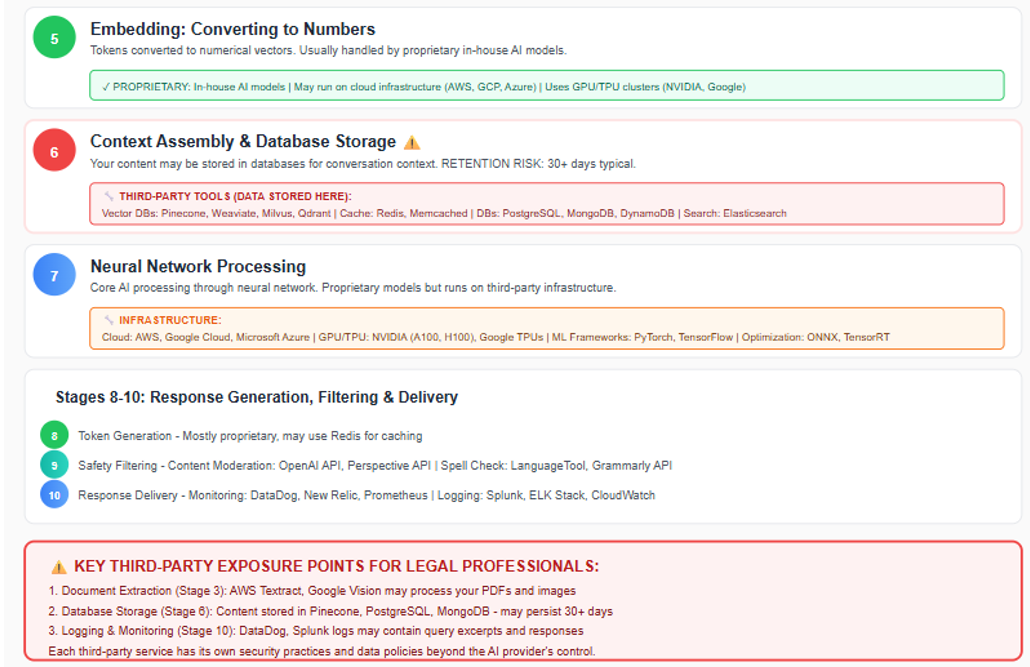Click 'Response Delivery - Monitoring' row
This screenshot has width=1030, height=667.
(367, 495)
